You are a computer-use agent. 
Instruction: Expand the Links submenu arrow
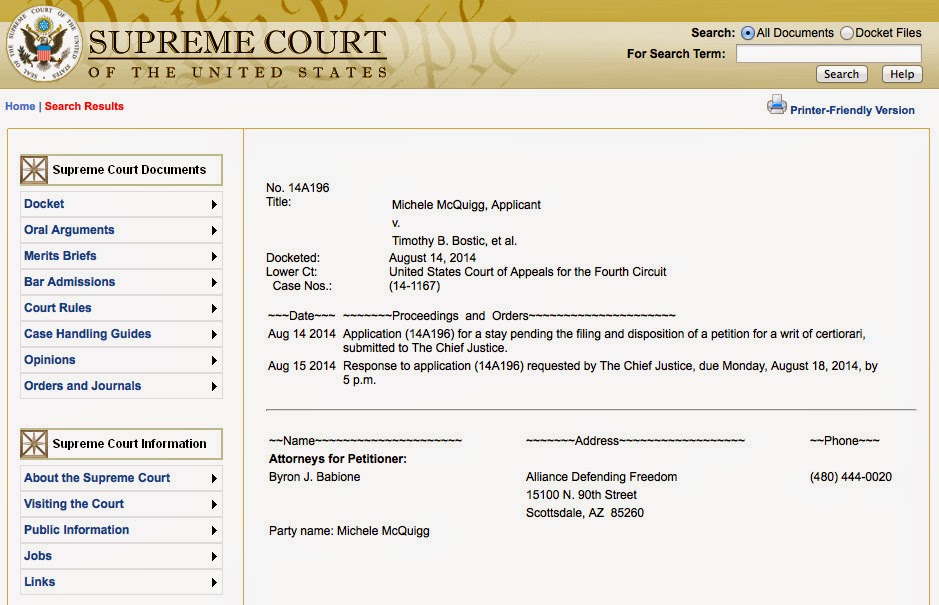(x=214, y=582)
